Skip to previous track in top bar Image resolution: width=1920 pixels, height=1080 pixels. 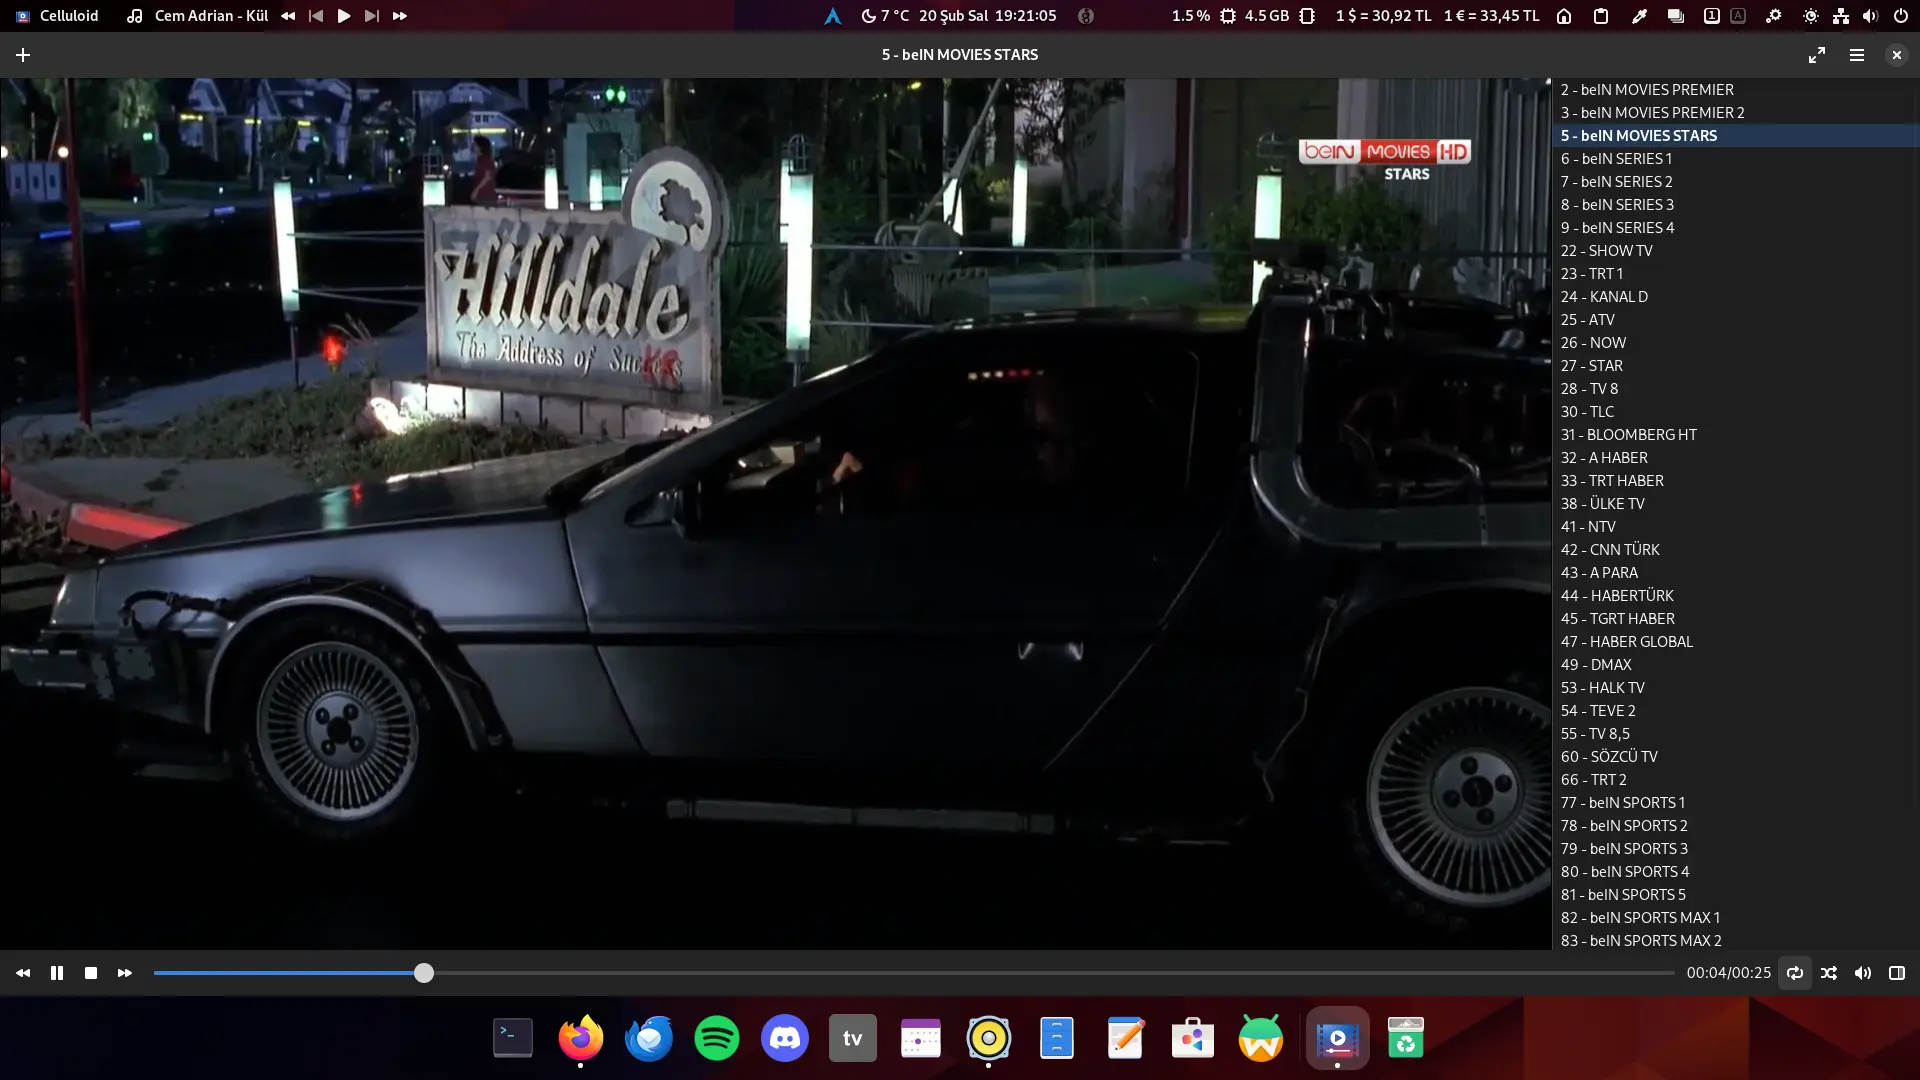click(x=316, y=16)
